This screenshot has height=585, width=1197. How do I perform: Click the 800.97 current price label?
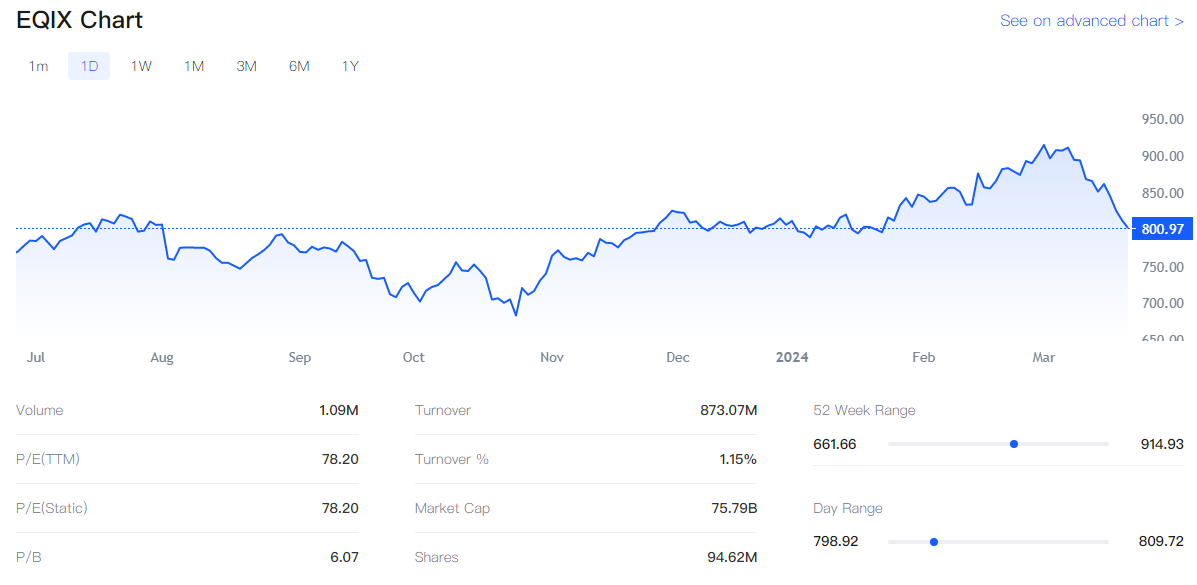click(x=1161, y=229)
